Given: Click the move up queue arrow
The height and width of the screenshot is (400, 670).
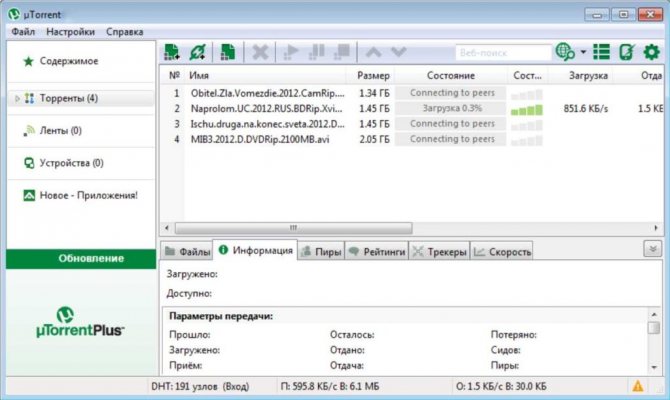Looking at the screenshot, I should 374,52.
